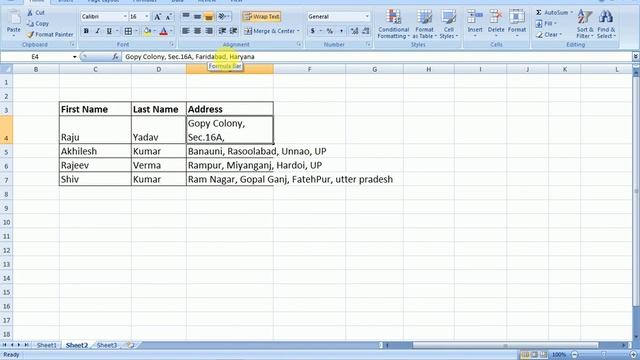The width and height of the screenshot is (640, 360).
Task: Open the Format cells menu
Action: [x=517, y=24]
